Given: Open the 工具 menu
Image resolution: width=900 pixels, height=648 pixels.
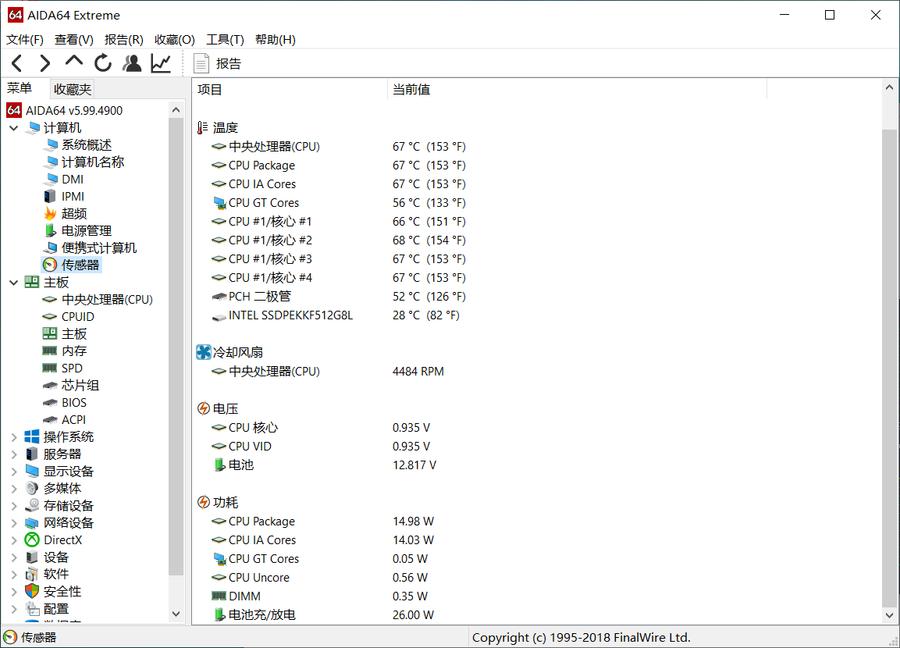Looking at the screenshot, I should [224, 40].
